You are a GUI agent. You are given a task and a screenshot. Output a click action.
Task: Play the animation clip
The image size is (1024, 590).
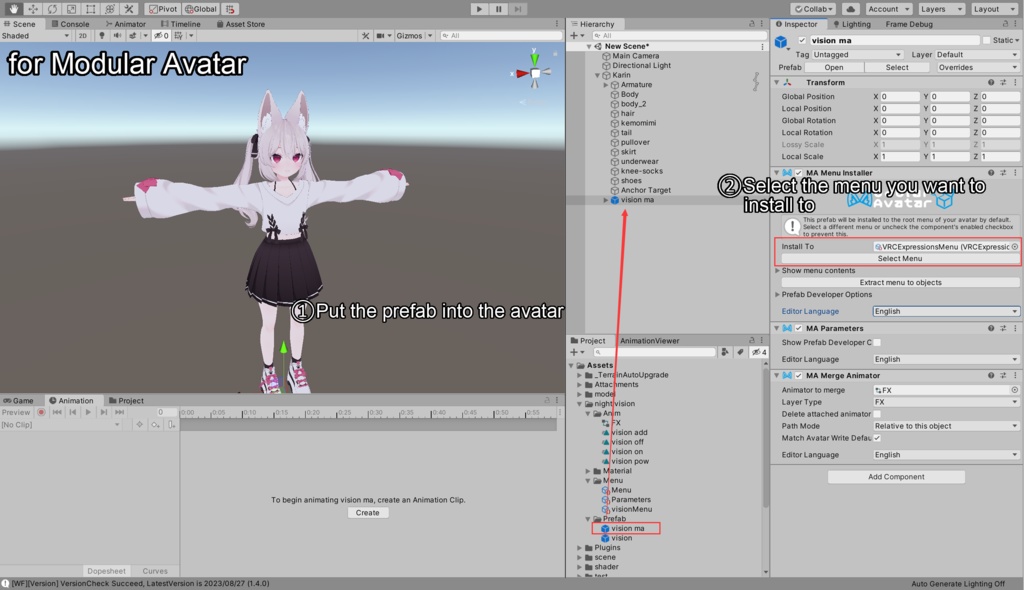click(x=88, y=412)
